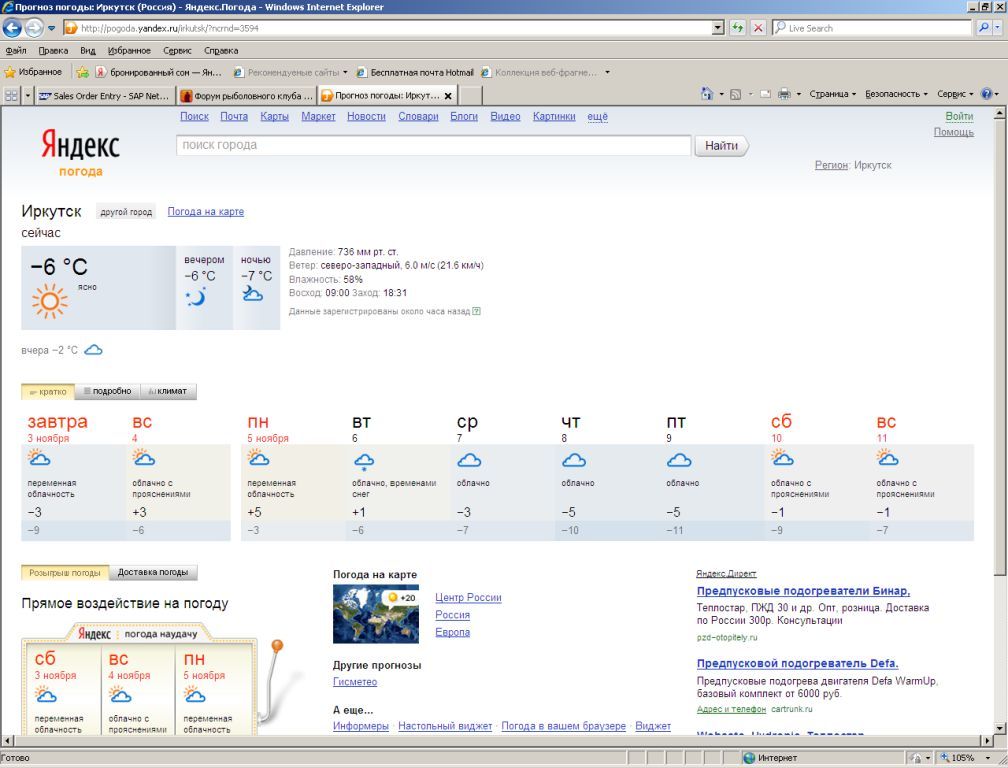Click the Refresh page icon

737,28
